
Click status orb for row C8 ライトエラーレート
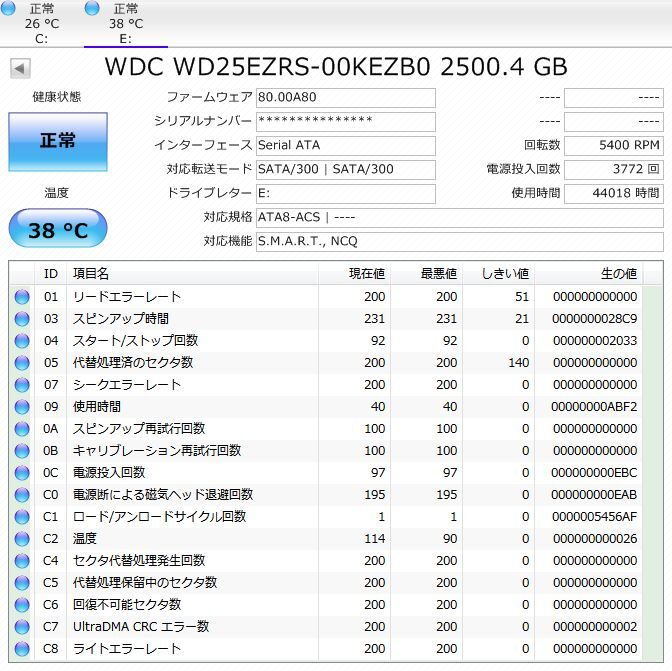point(22,649)
